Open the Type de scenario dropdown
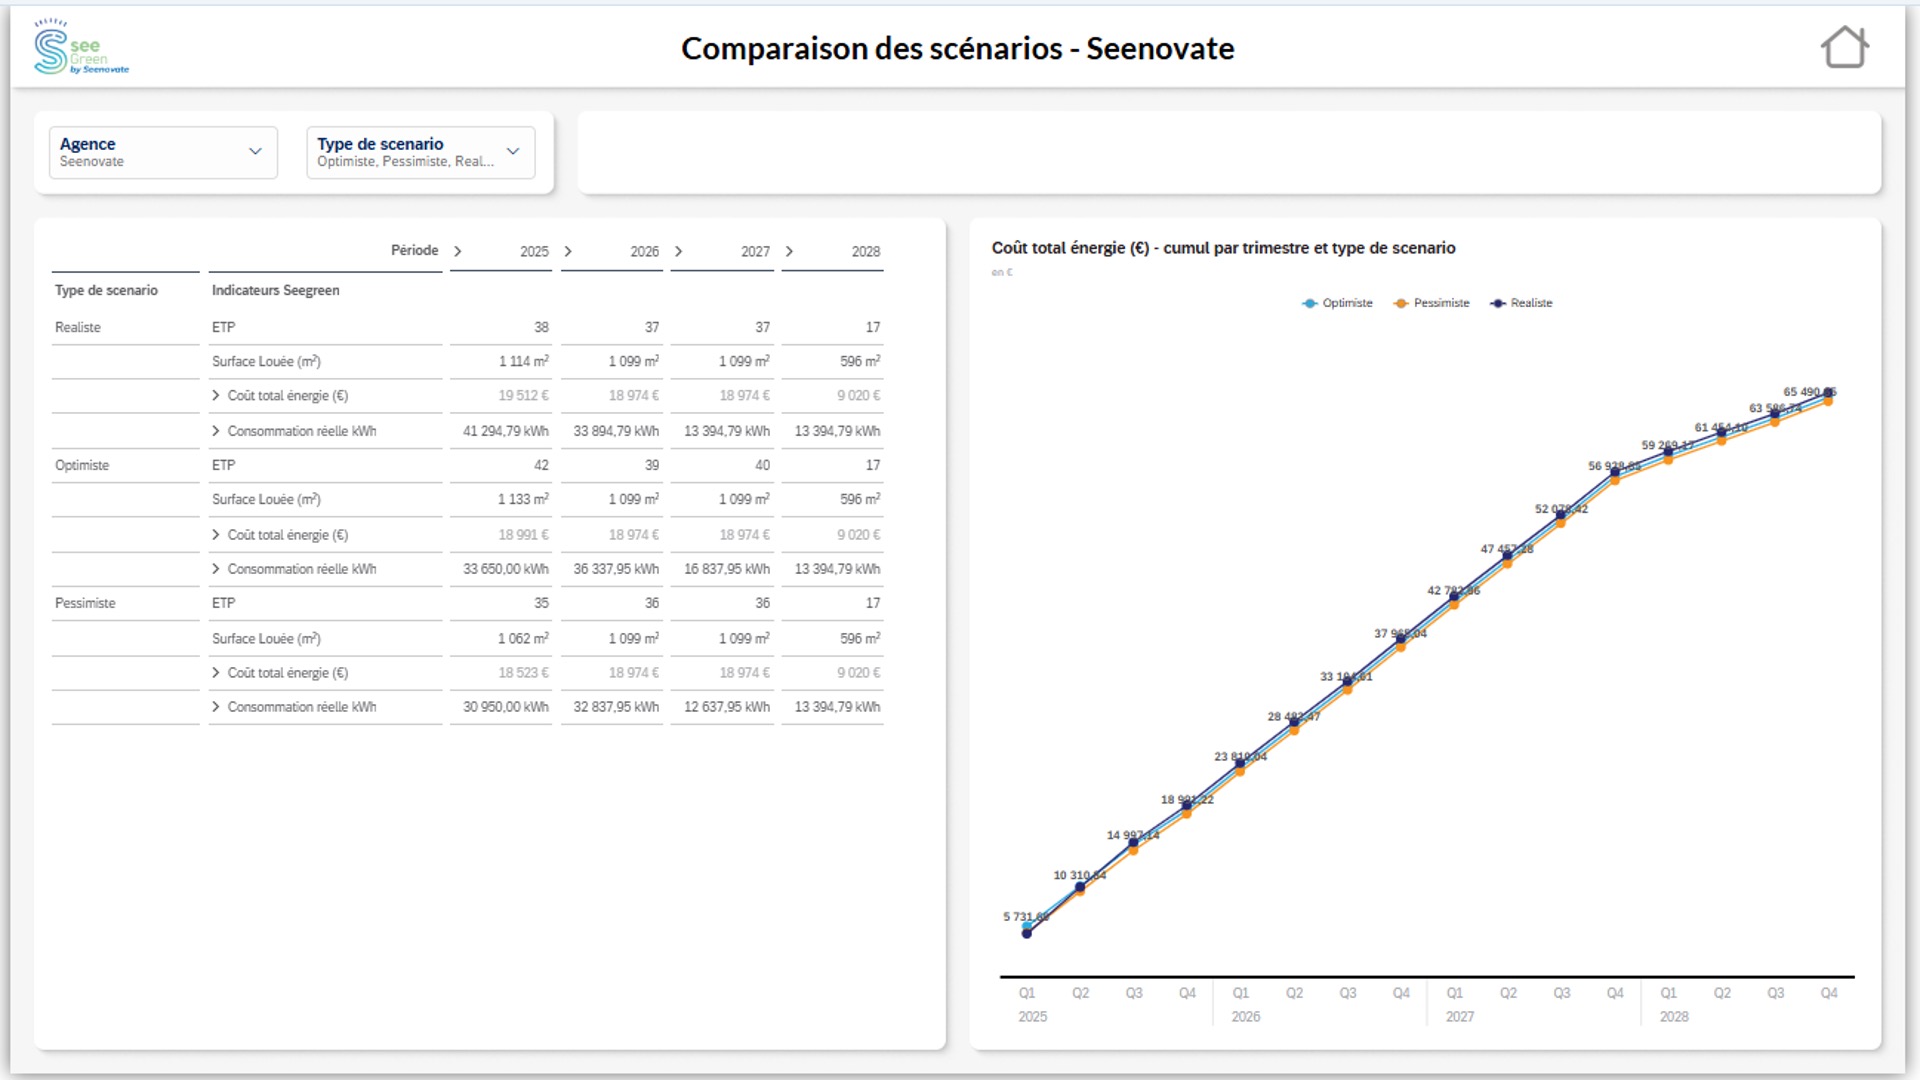Screen dimensions: 1920x1080 pyautogui.click(x=420, y=152)
